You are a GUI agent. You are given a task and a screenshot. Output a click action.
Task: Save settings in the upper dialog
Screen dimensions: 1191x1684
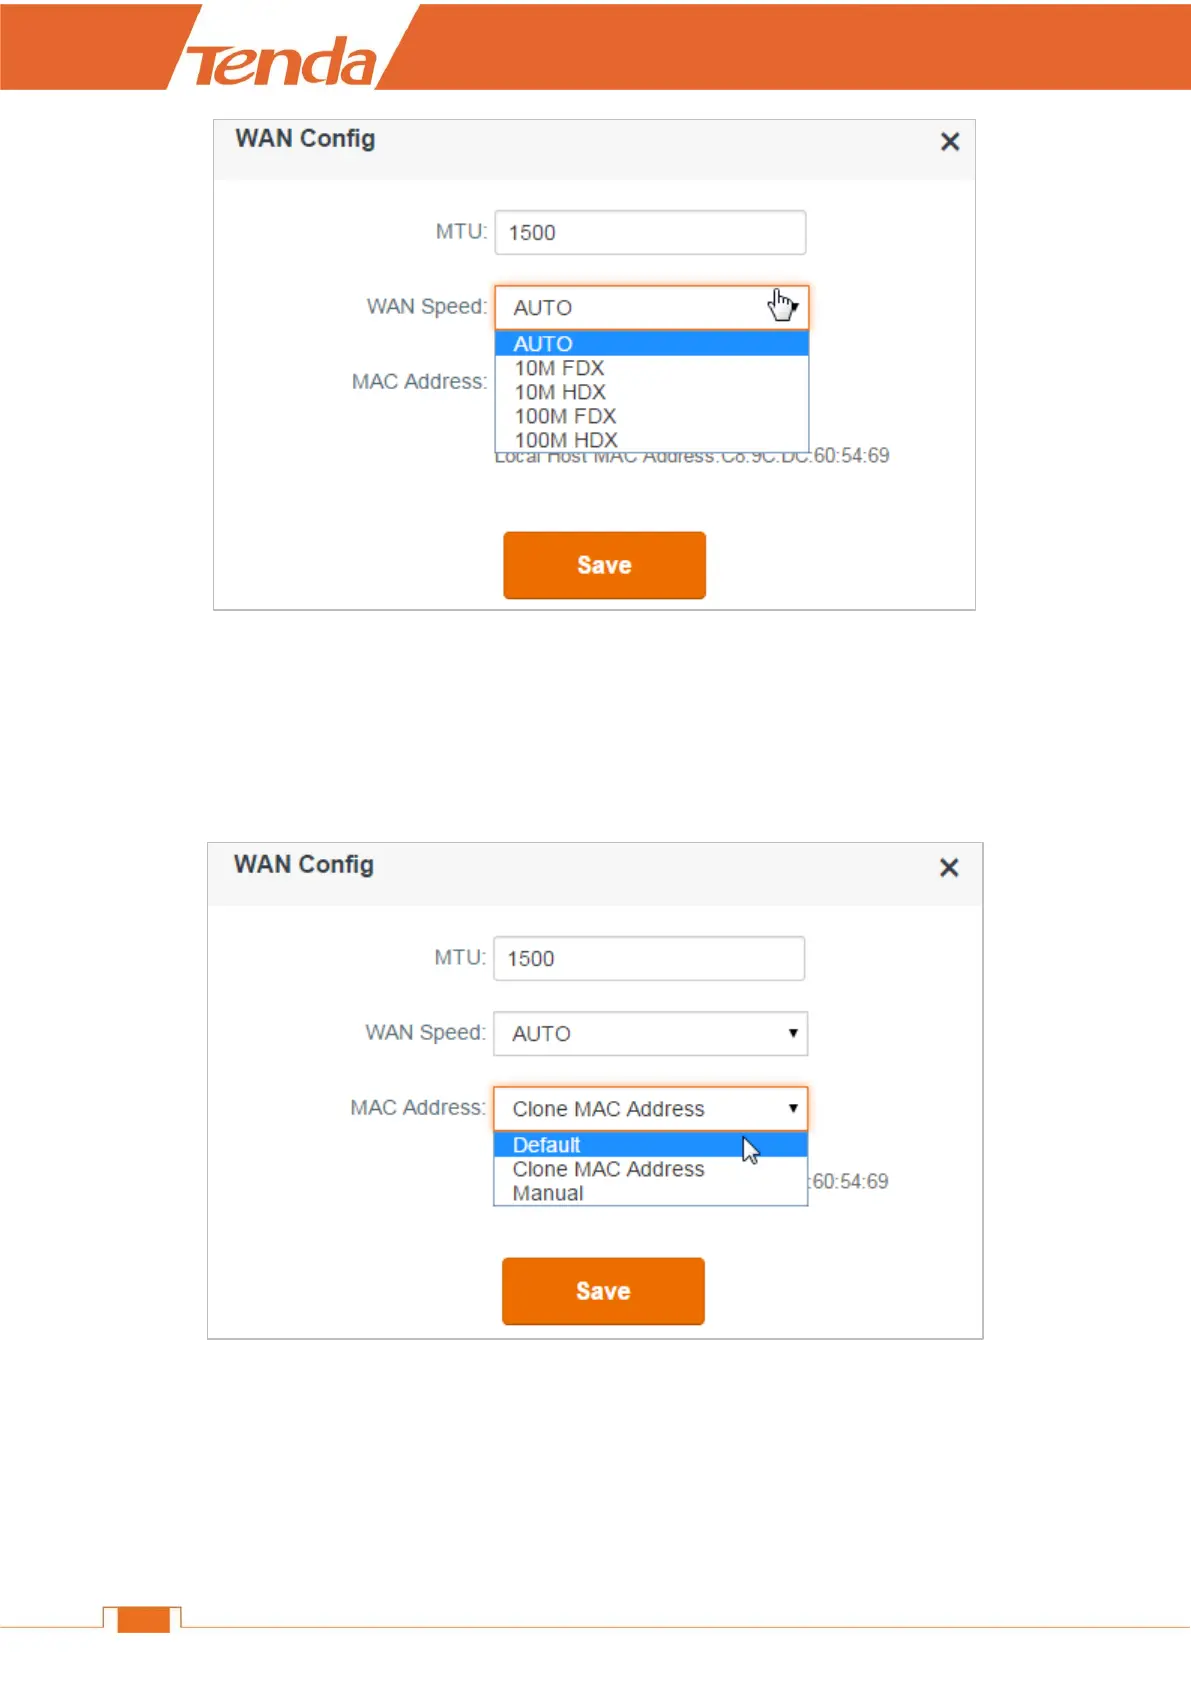click(x=604, y=565)
